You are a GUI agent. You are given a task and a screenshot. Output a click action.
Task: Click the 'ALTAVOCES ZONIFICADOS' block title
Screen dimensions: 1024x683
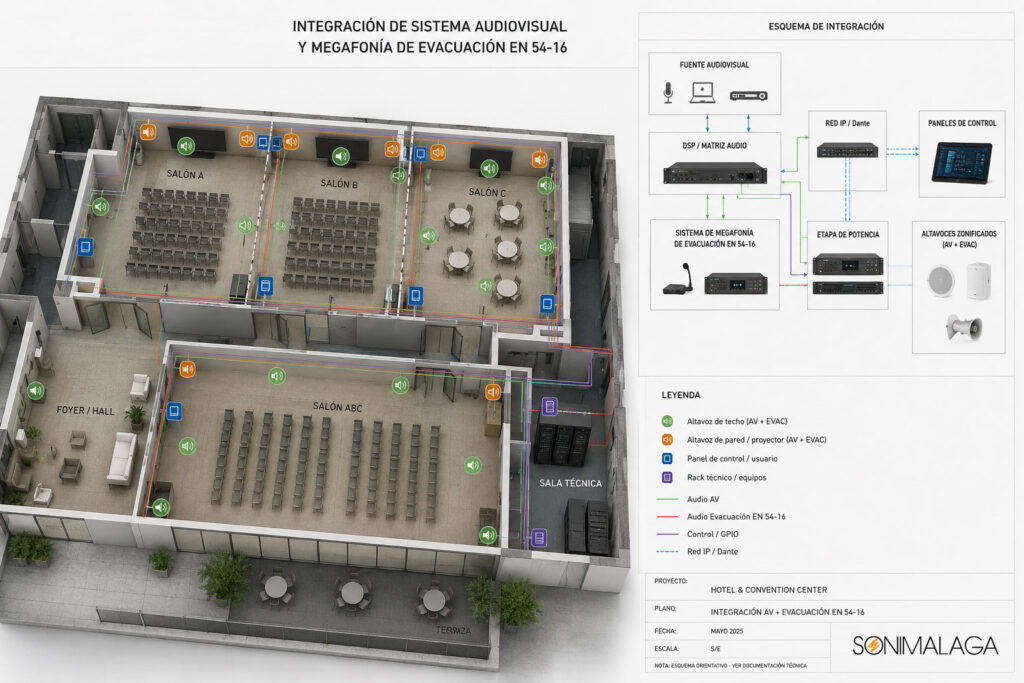tap(959, 238)
